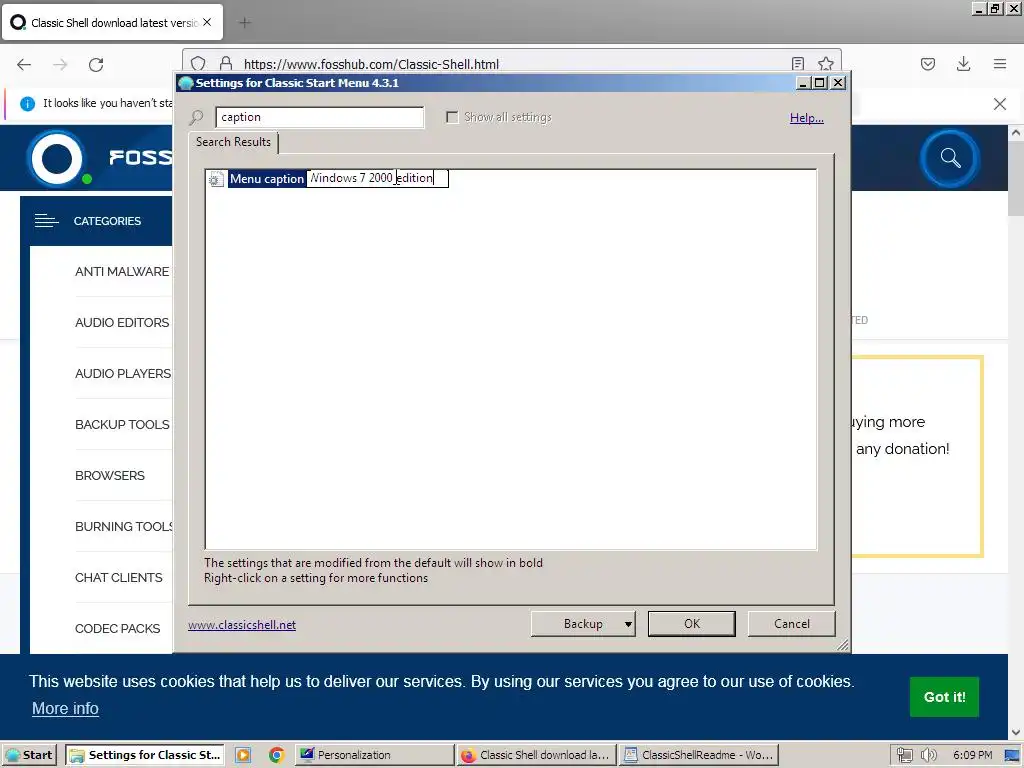This screenshot has height=768, width=1024.
Task: Click the settings search box containing caption
Action: [319, 117]
